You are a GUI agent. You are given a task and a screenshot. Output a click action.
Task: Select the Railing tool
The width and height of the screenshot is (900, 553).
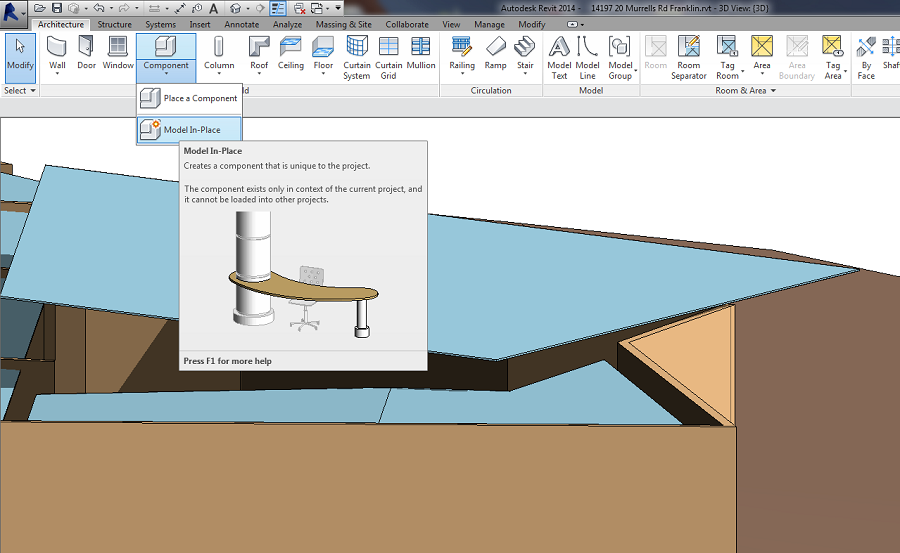coord(462,56)
